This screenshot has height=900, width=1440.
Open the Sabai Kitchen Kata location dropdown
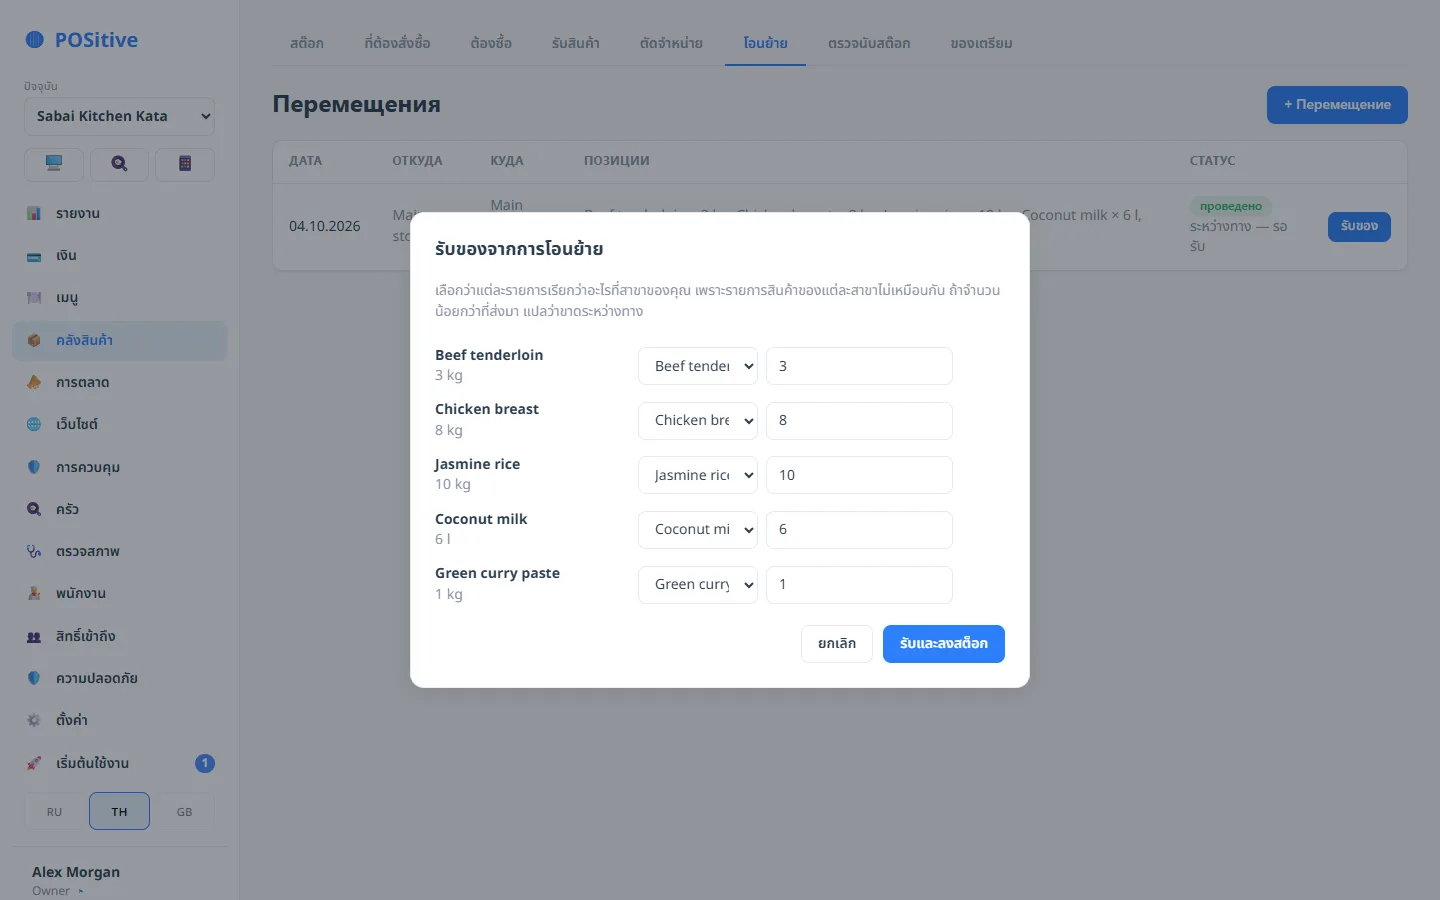tap(119, 116)
